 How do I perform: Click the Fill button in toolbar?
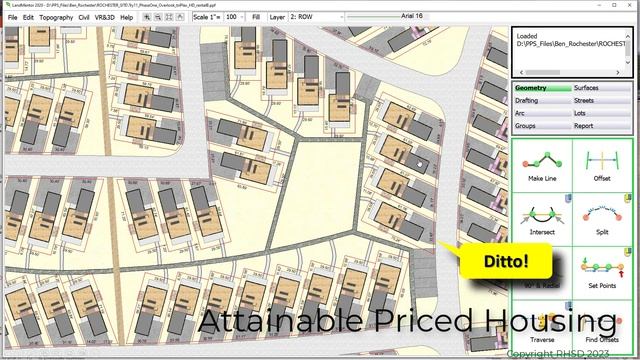click(256, 17)
